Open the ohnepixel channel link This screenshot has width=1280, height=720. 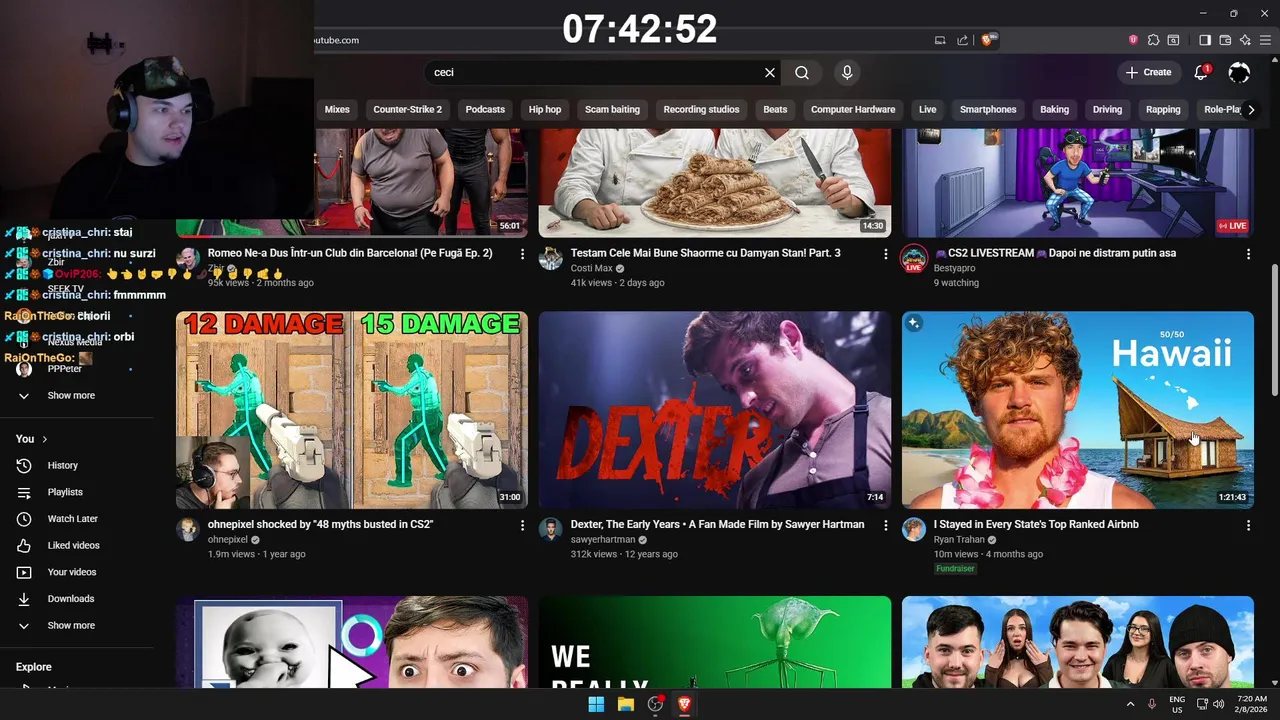[228, 539]
